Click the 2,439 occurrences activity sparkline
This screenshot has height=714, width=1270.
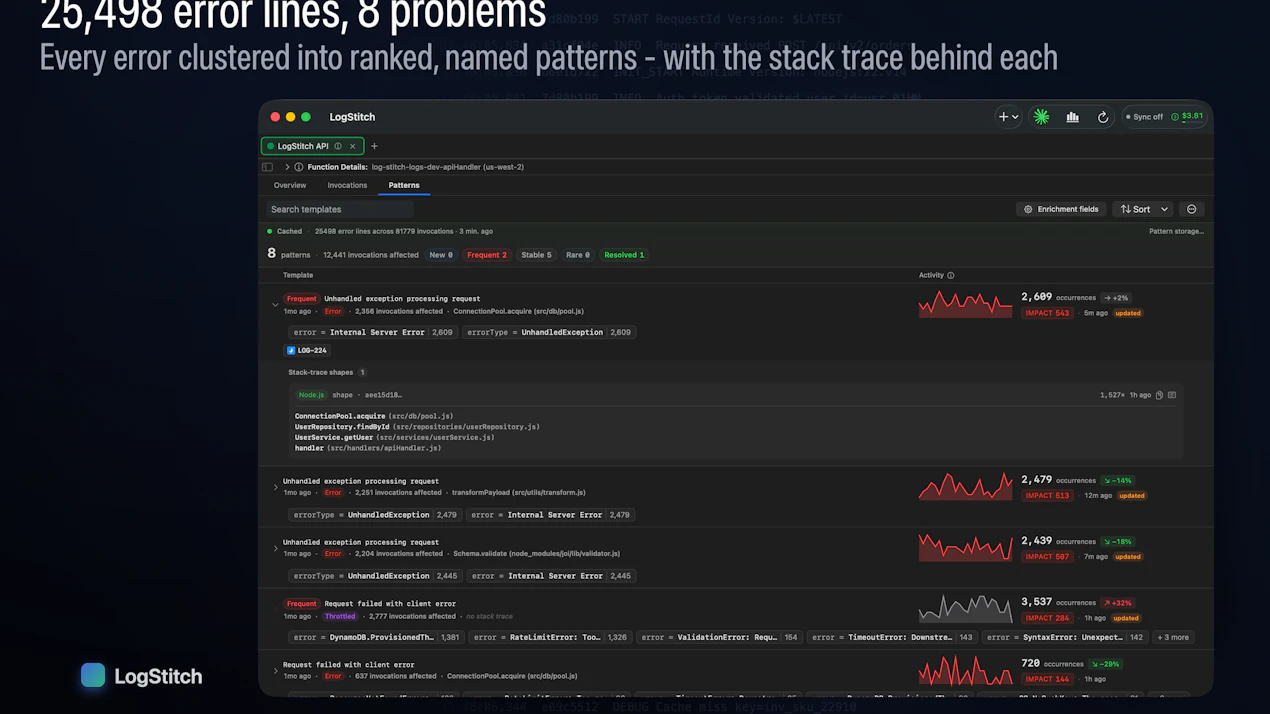point(965,548)
